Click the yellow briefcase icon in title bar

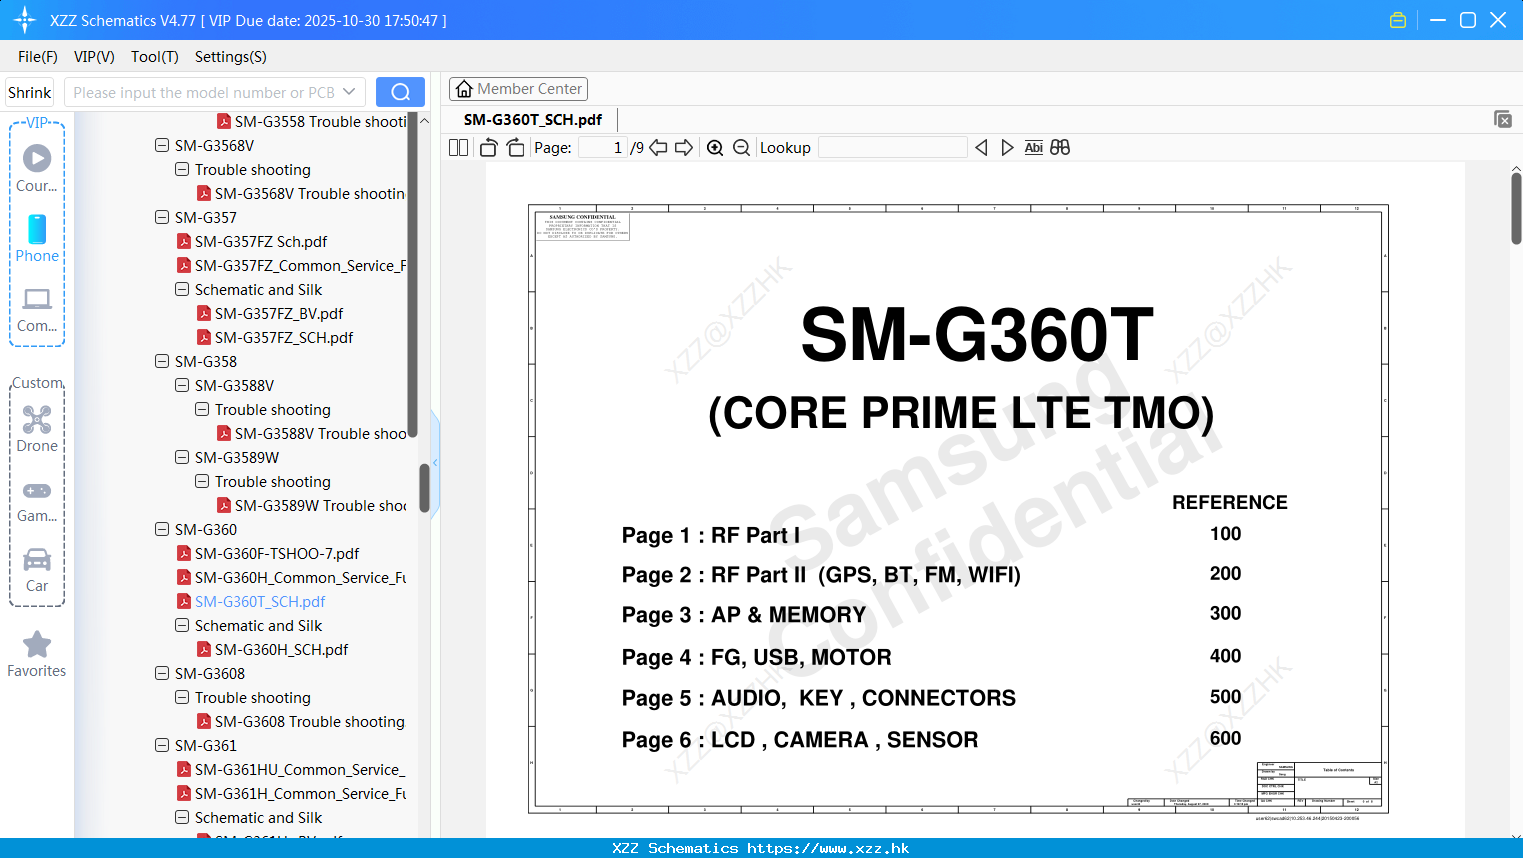[x=1398, y=20]
